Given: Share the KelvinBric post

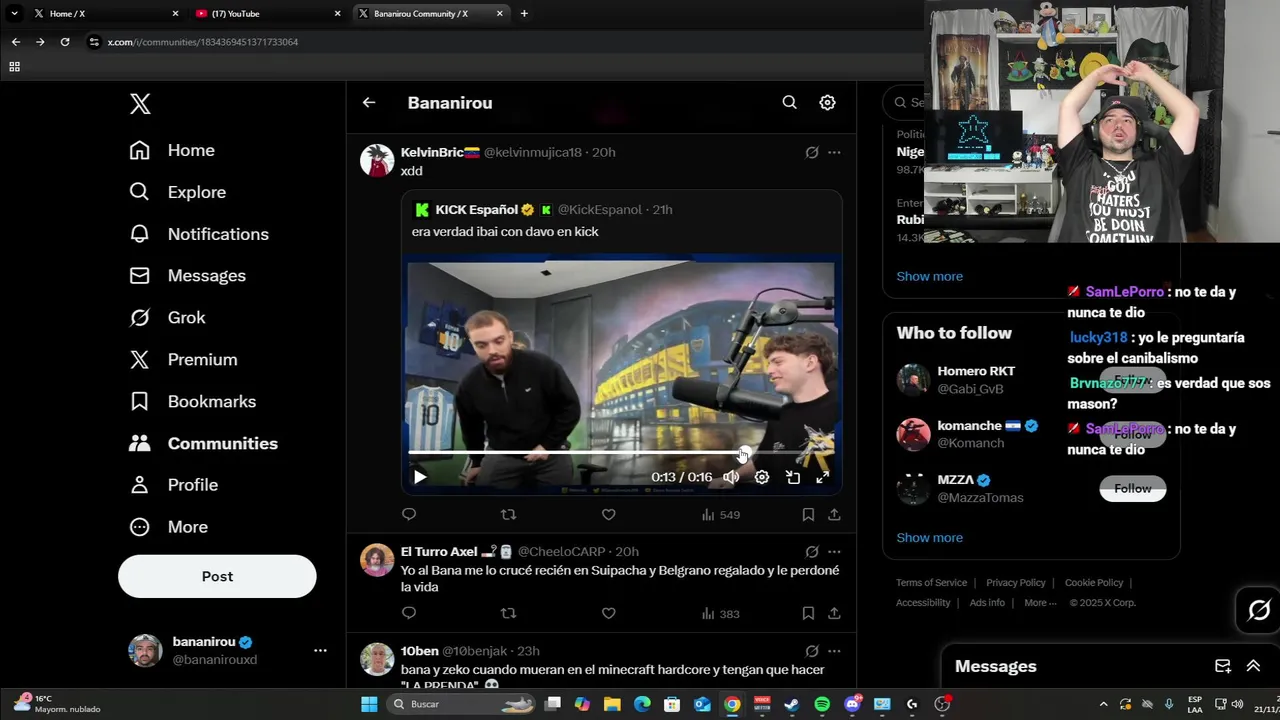Looking at the screenshot, I should pos(834,514).
